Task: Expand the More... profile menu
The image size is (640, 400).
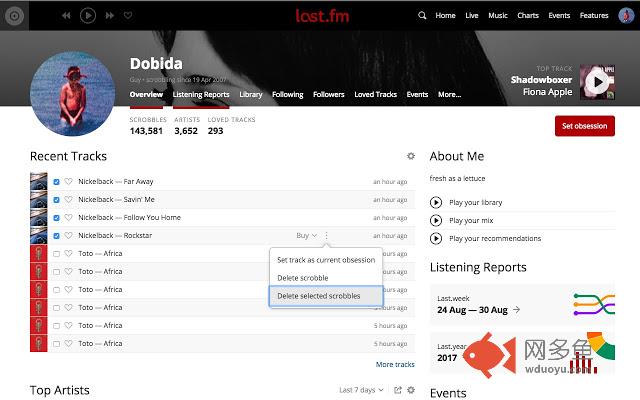Action: pyautogui.click(x=449, y=94)
